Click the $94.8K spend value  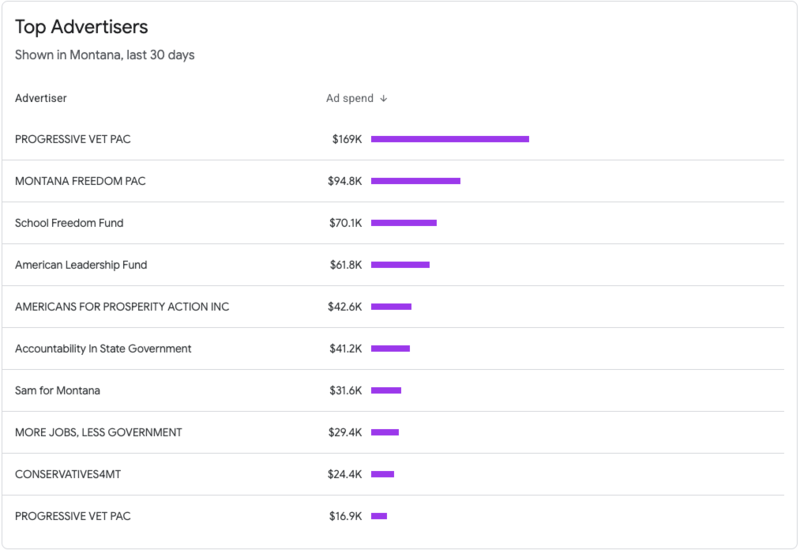(x=345, y=181)
